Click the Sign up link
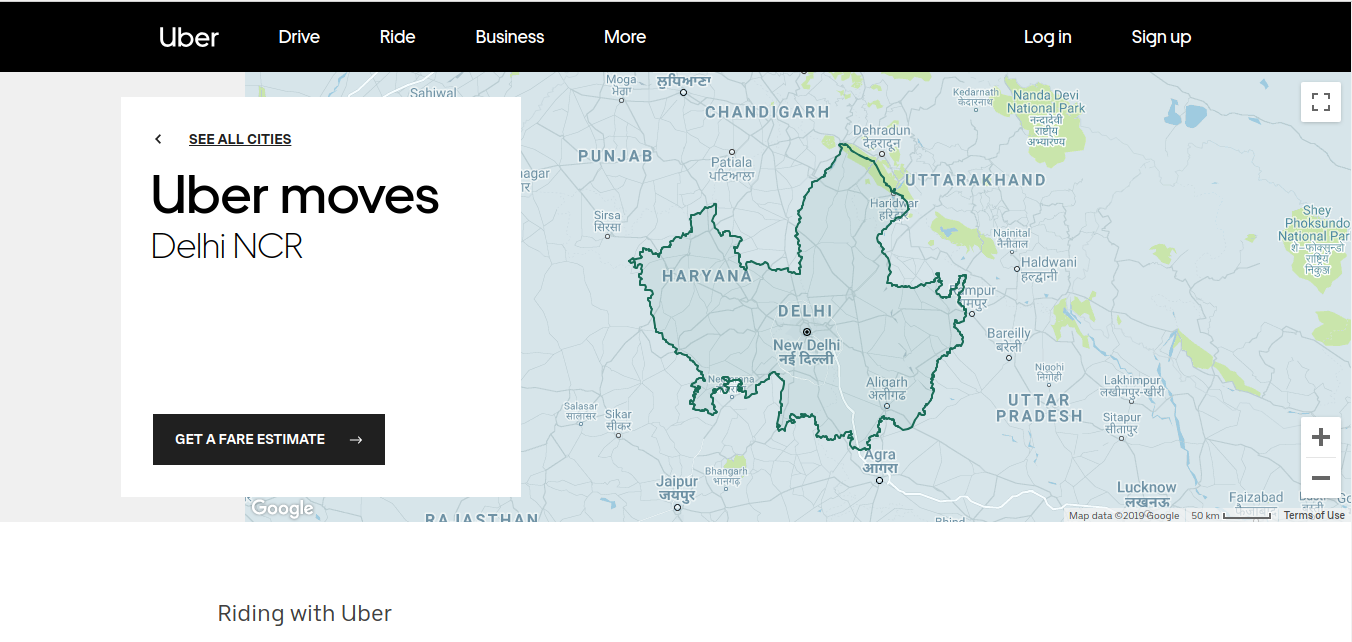1352x642 pixels. pos(1161,37)
